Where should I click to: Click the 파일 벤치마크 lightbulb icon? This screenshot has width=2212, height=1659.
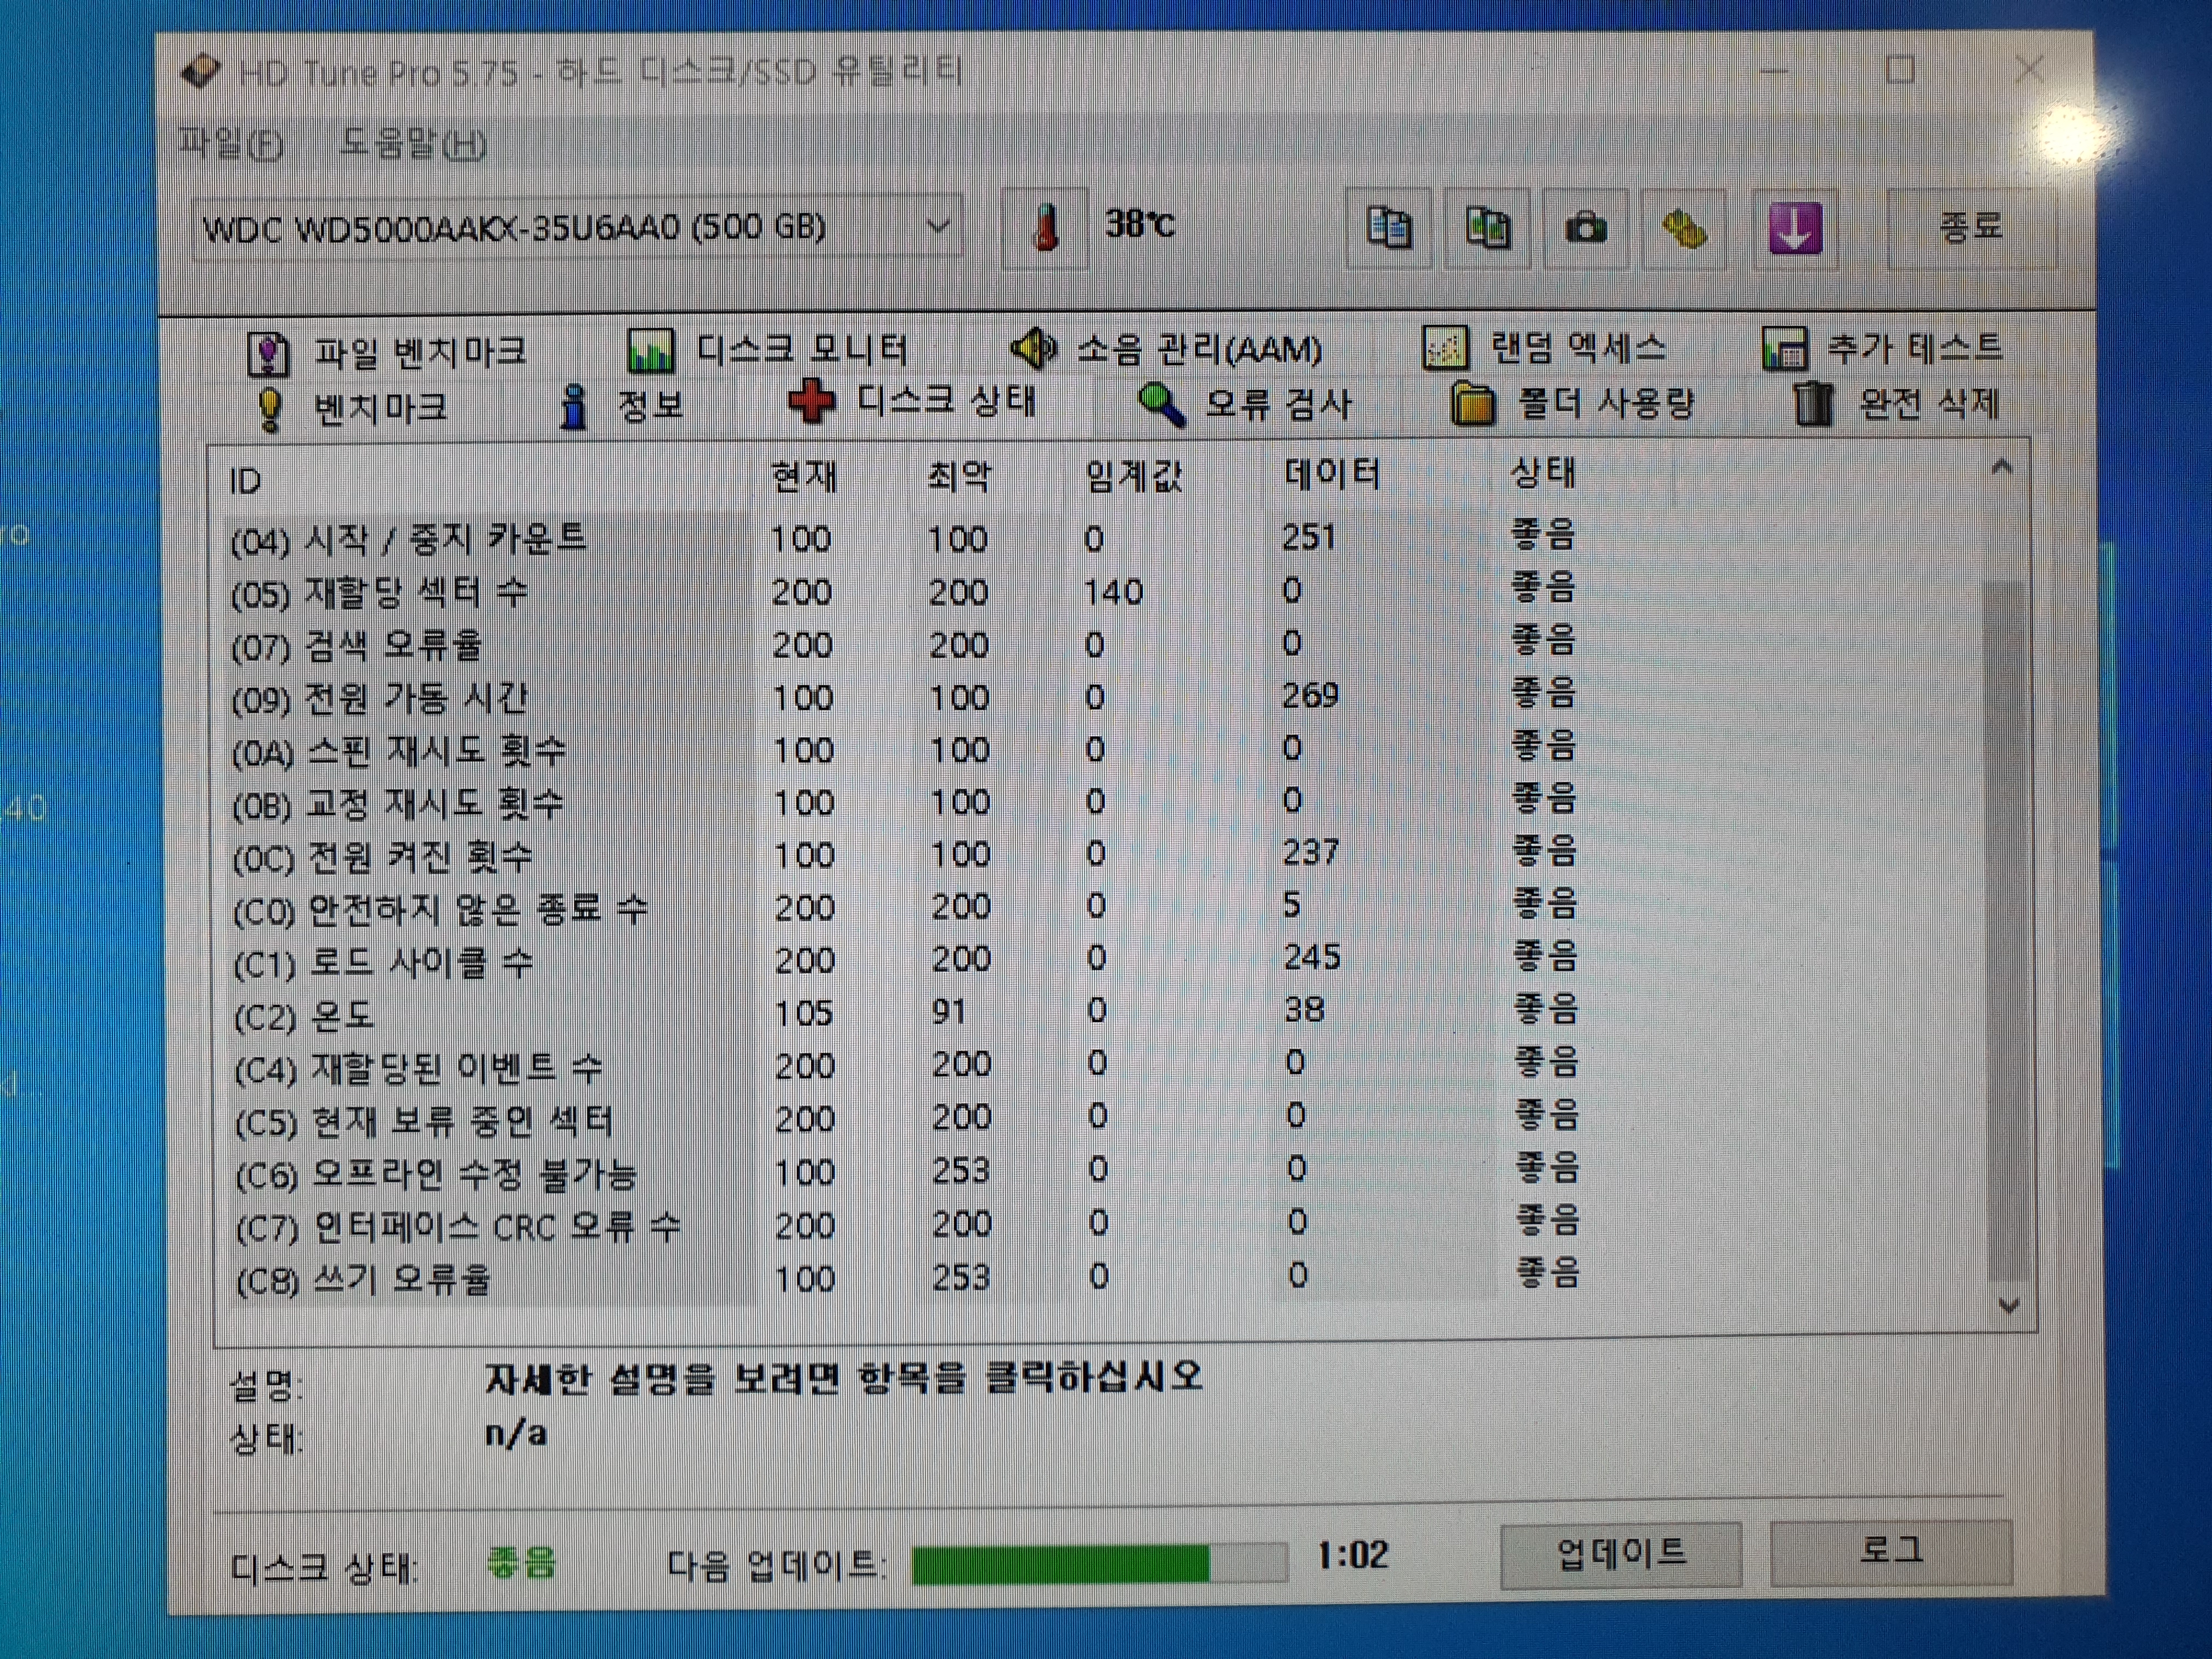tap(268, 354)
